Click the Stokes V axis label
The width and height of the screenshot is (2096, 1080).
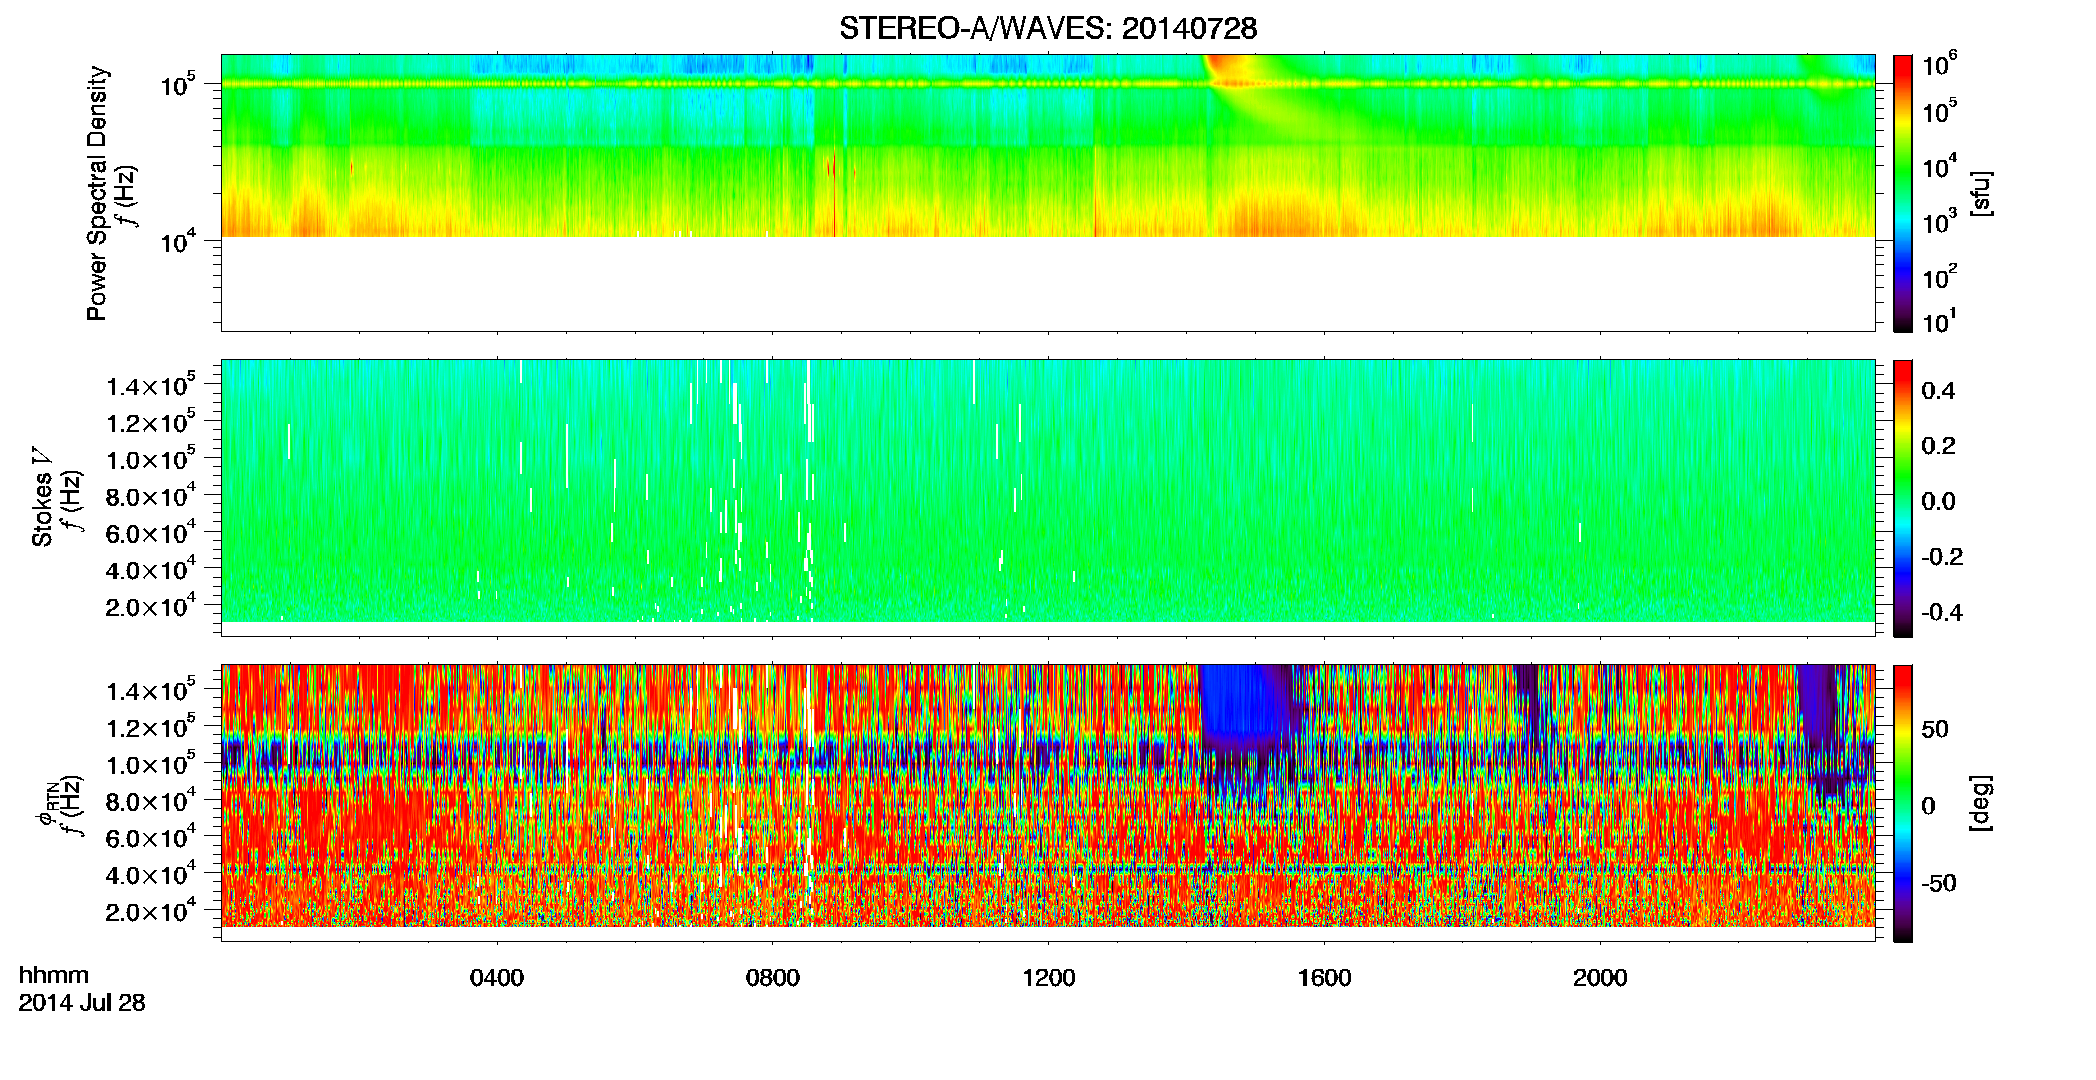[x=42, y=497]
